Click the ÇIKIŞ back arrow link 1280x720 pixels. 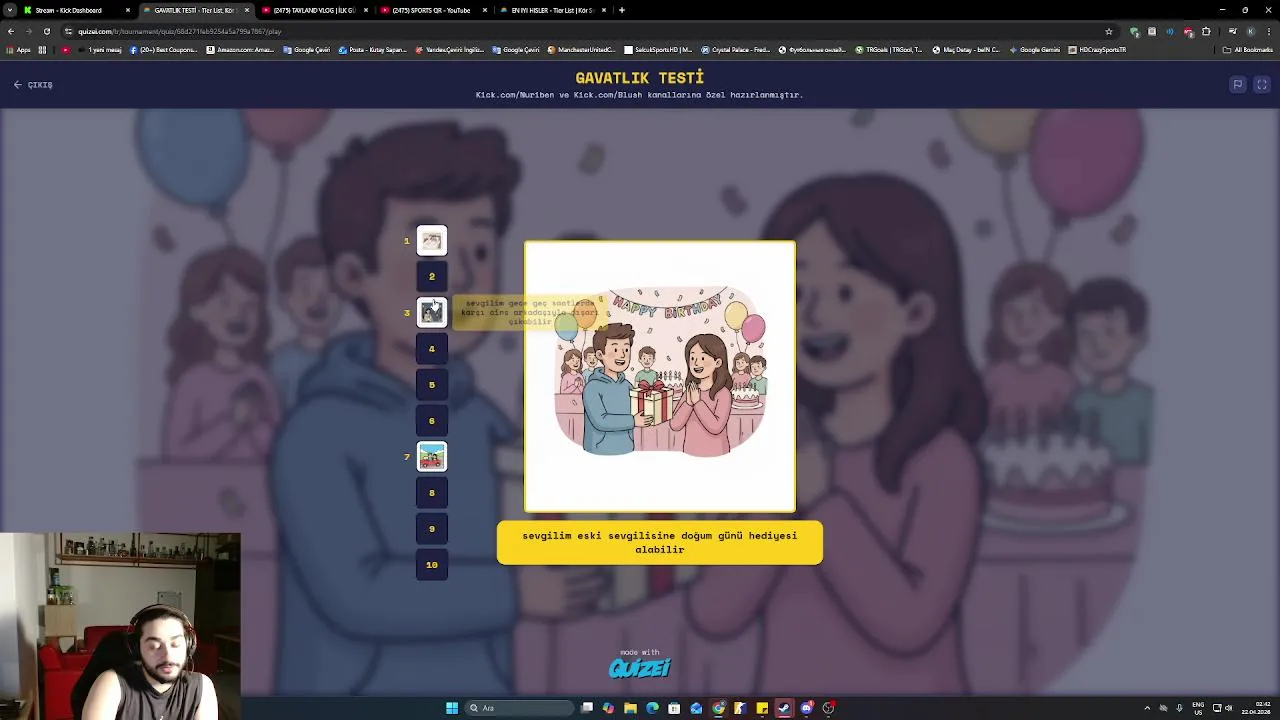pos(33,85)
